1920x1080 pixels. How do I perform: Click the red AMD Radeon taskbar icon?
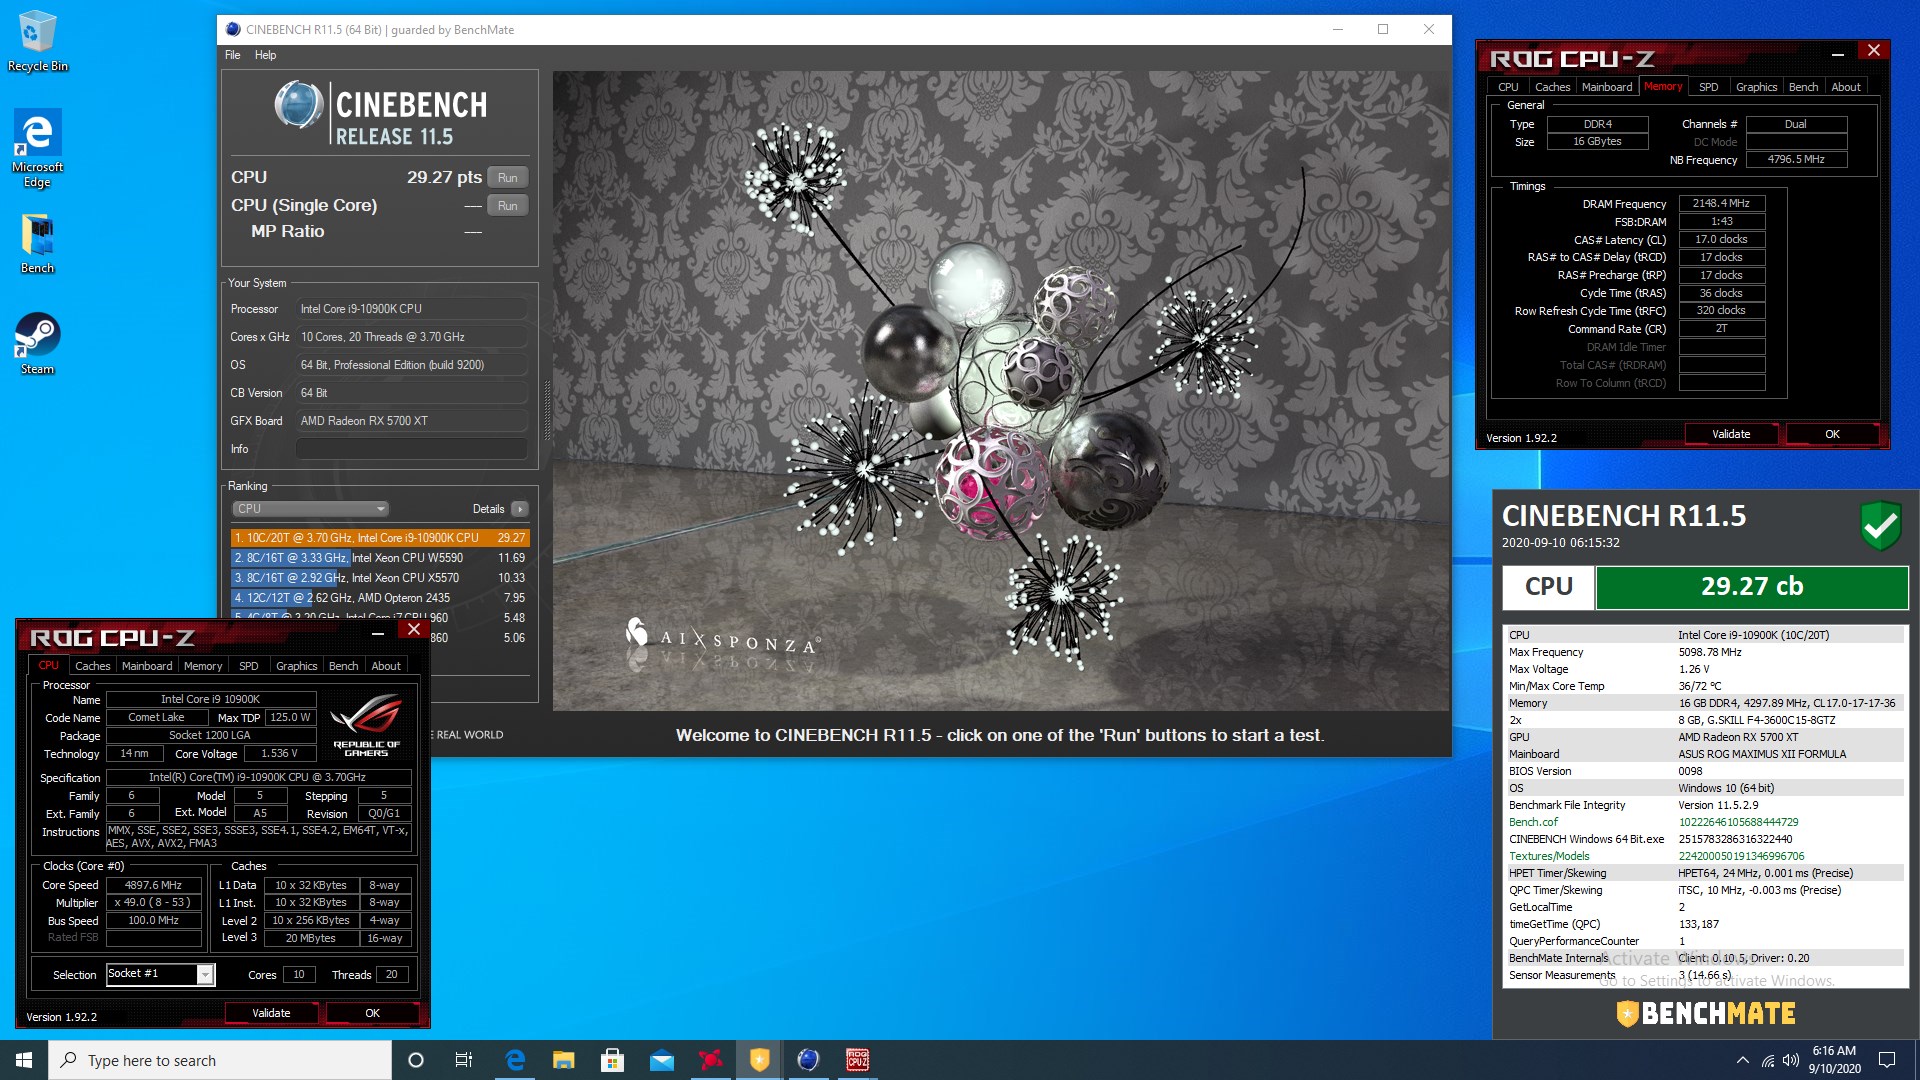711,1060
